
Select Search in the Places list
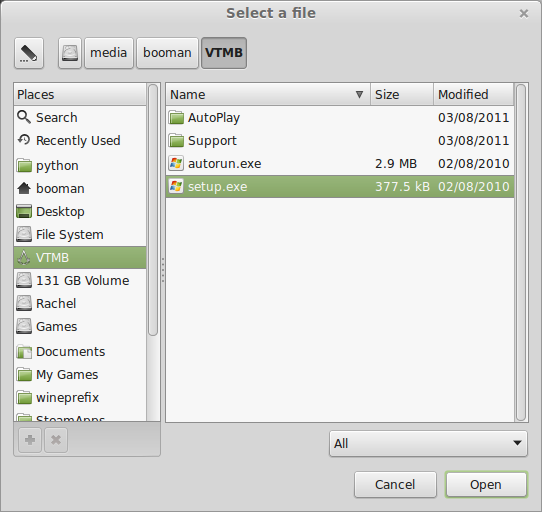[80, 118]
